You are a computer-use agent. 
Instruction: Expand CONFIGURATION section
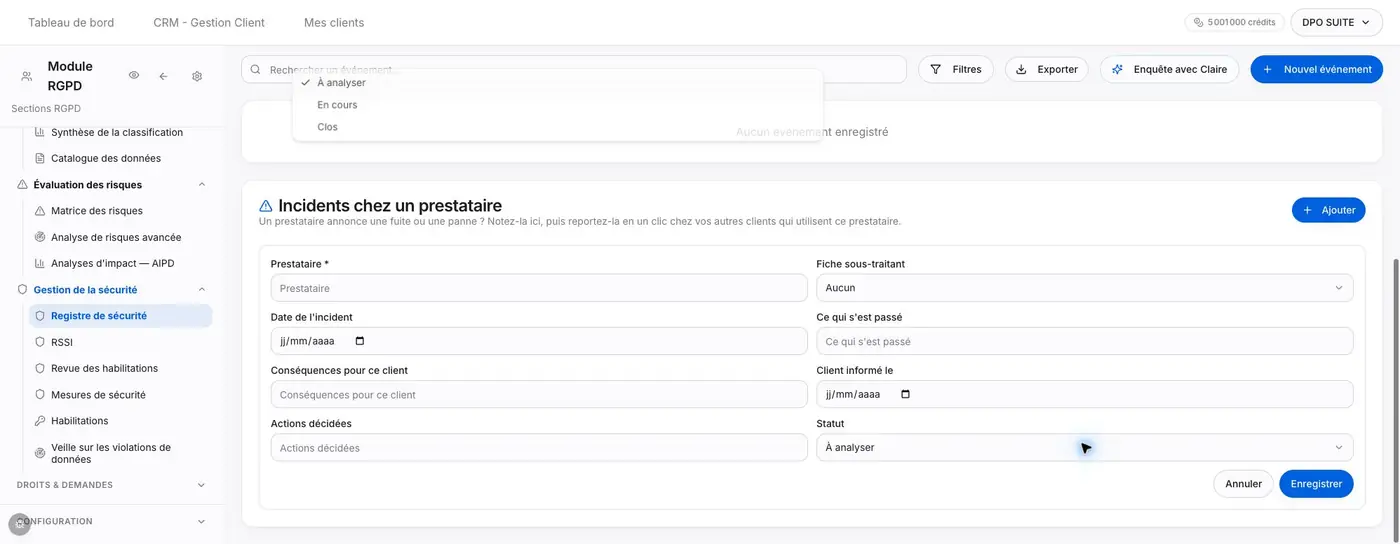(x=201, y=521)
